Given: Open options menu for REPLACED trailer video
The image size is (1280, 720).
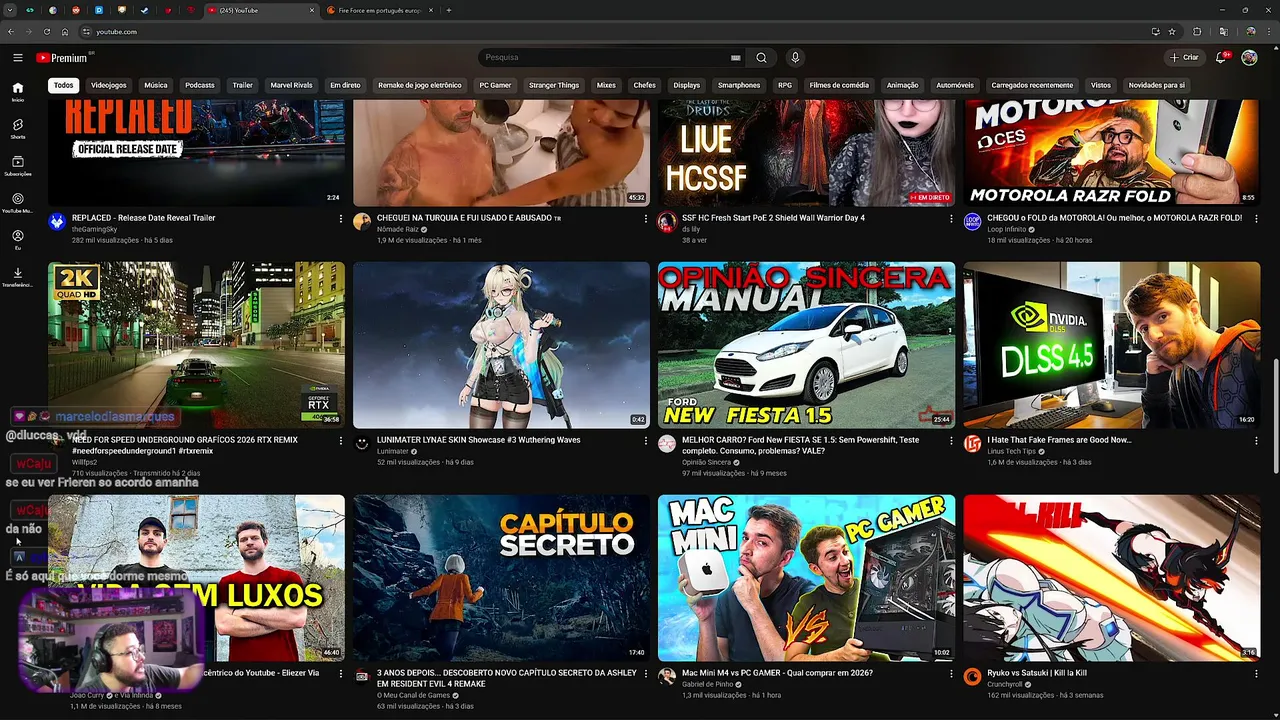Looking at the screenshot, I should click(340, 219).
